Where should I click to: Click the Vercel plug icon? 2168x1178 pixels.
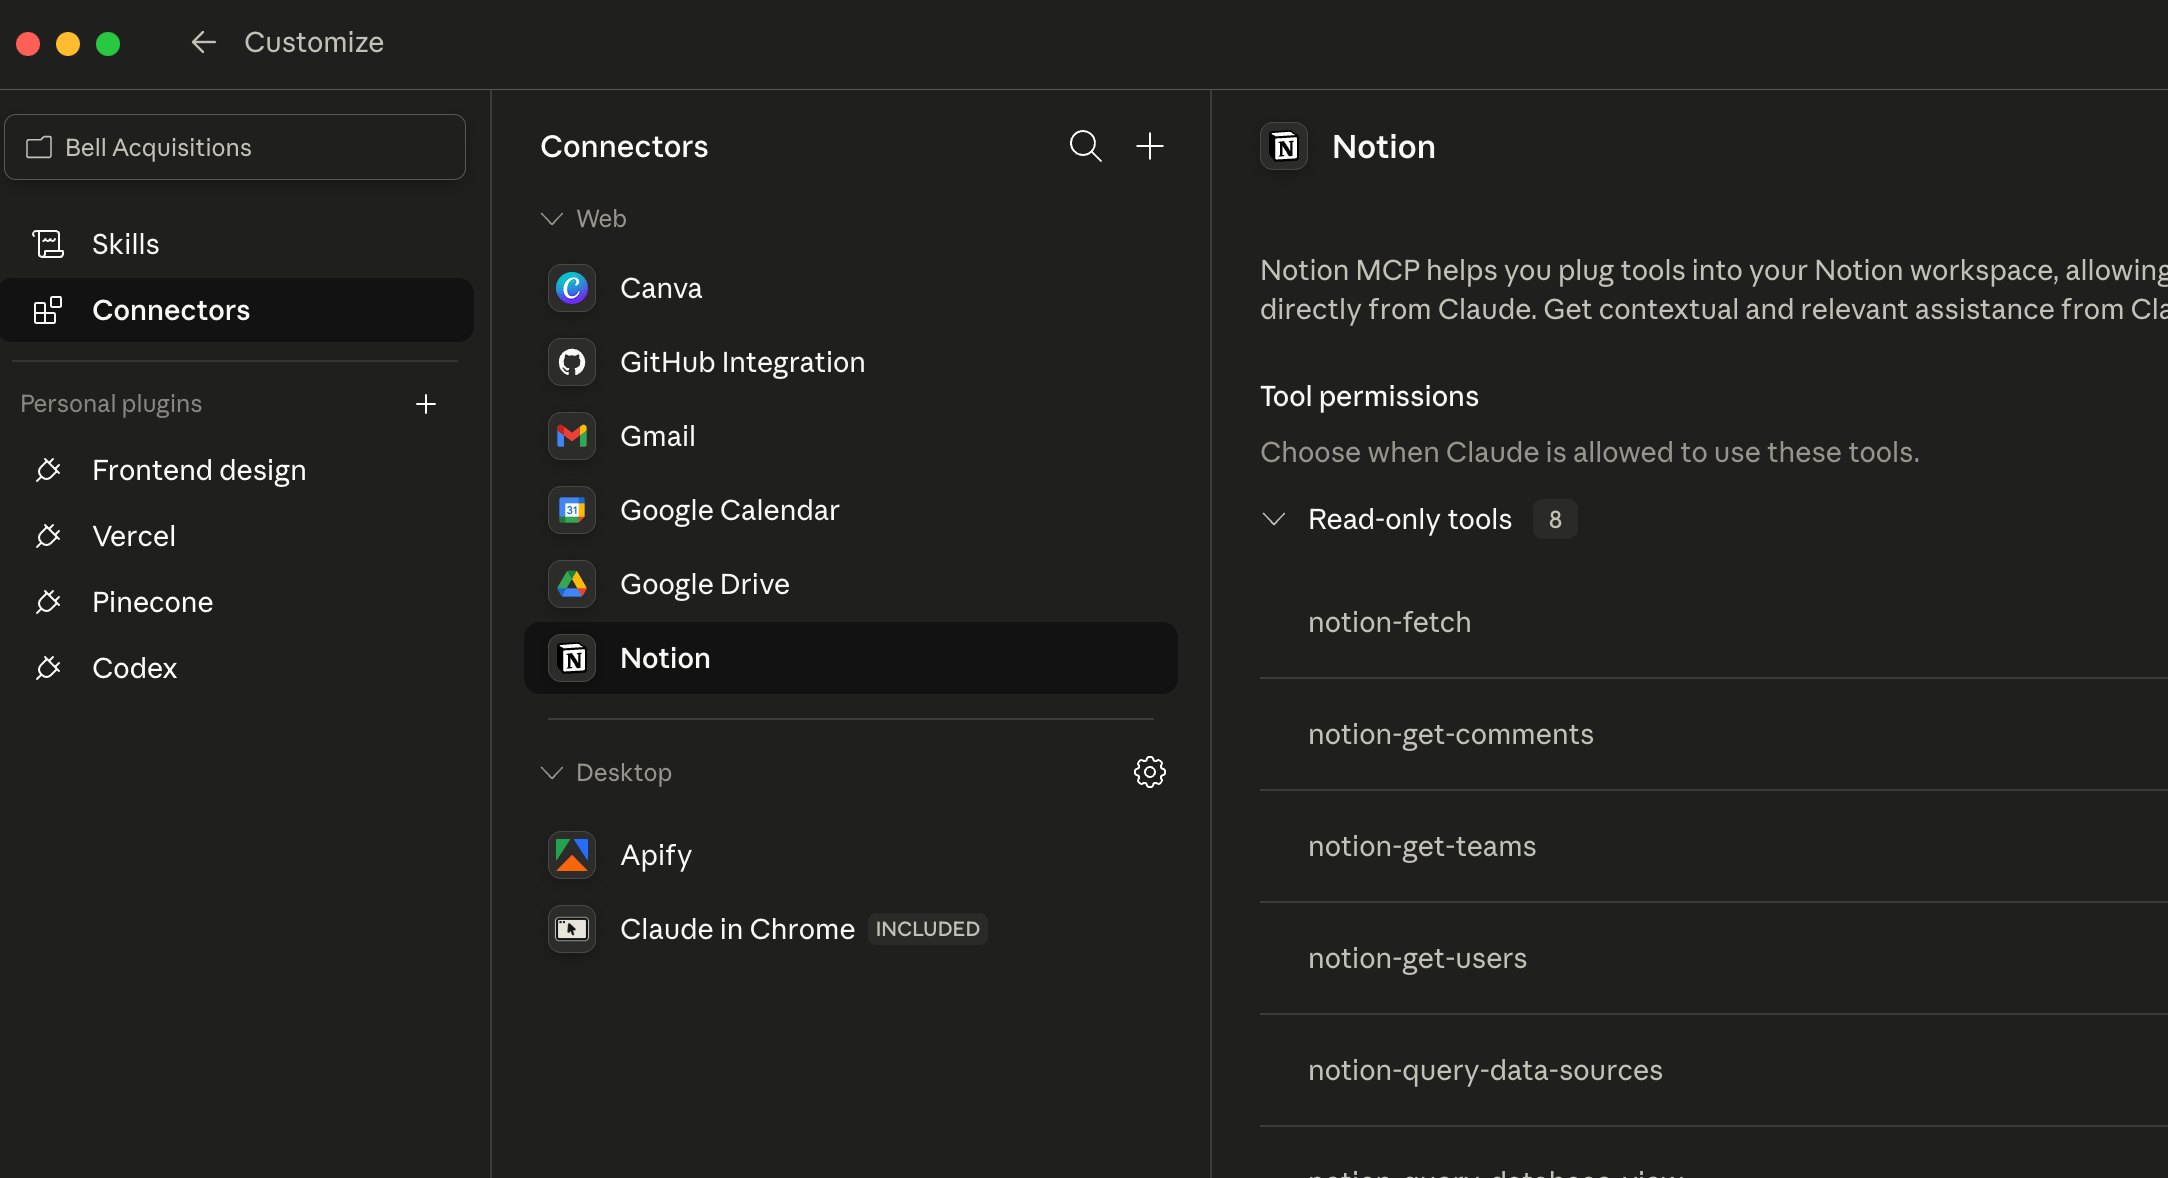[x=48, y=536]
